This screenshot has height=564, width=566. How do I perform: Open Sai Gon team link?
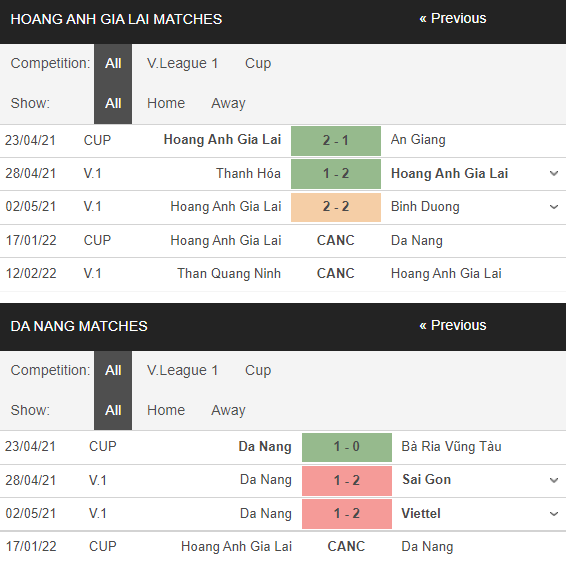(426, 480)
